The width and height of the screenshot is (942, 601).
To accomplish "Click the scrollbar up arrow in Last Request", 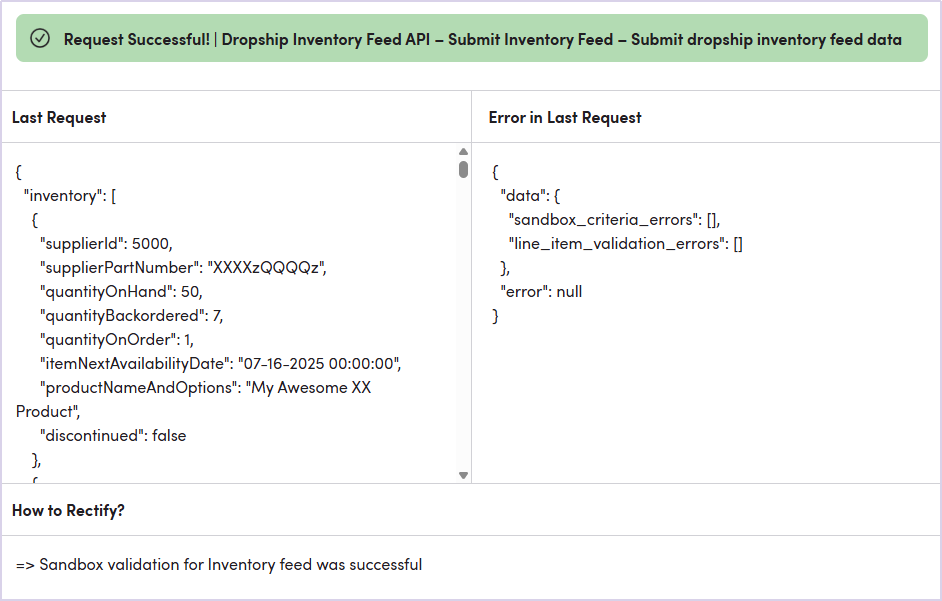I will [463, 152].
